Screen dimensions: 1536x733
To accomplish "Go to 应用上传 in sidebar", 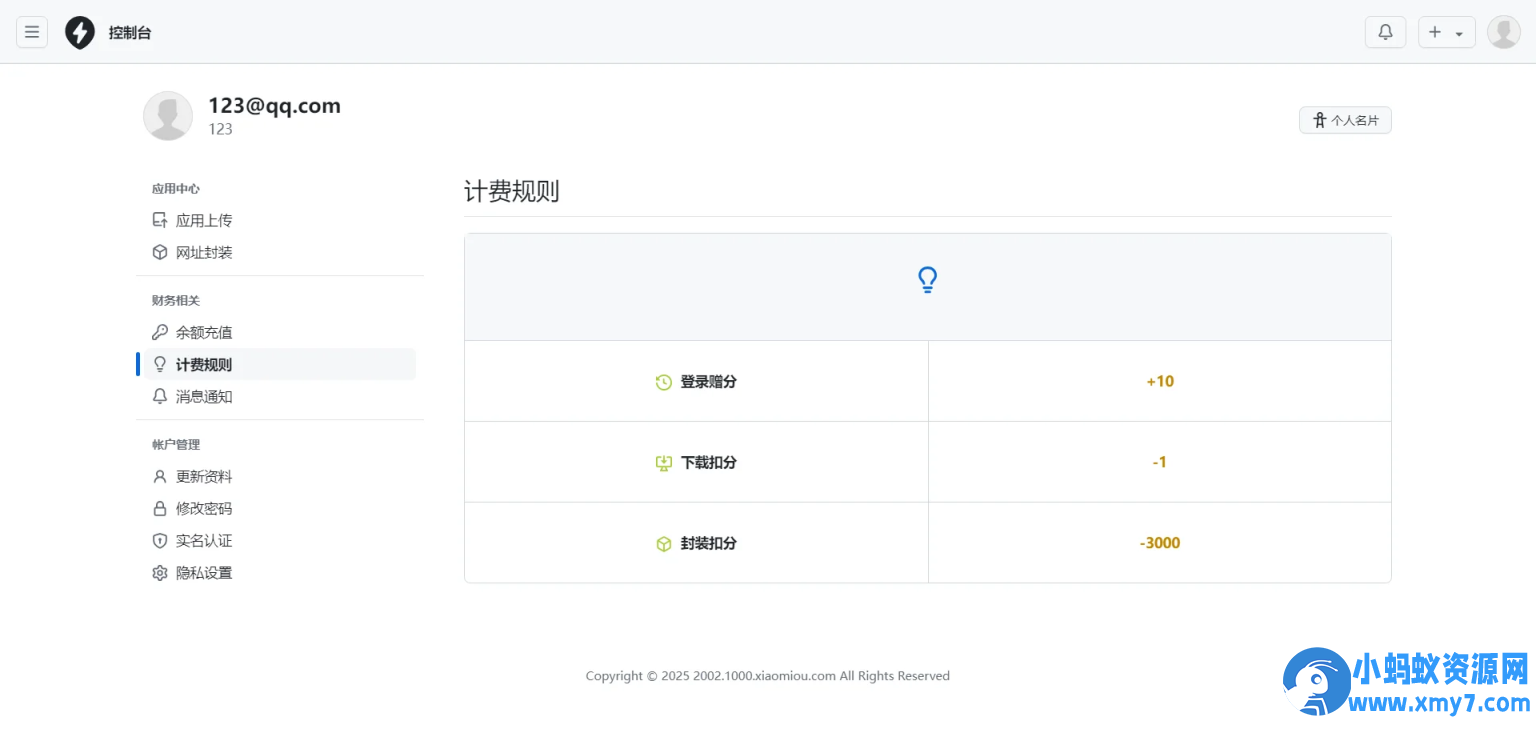I will pyautogui.click(x=279, y=220).
